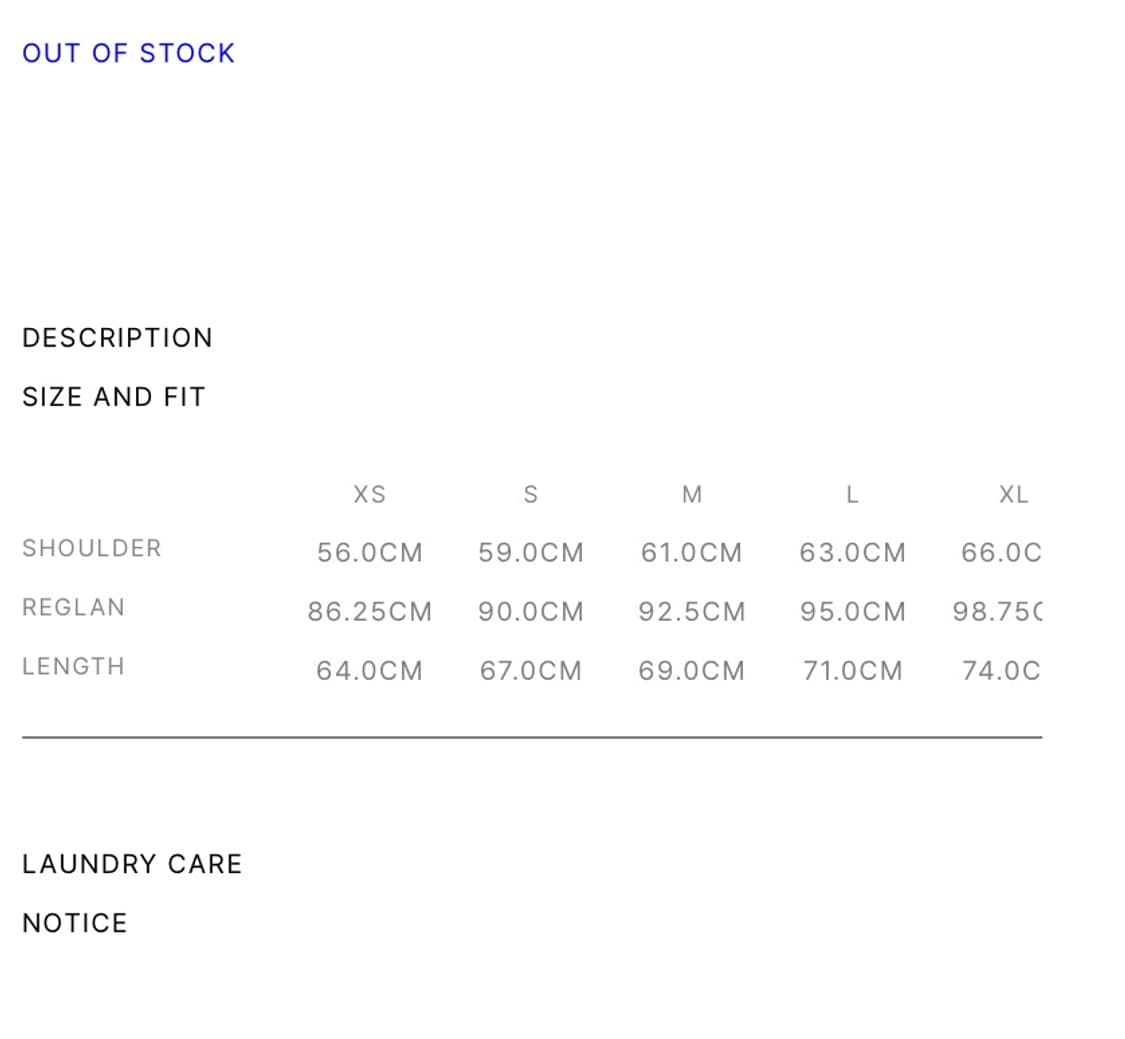Expand the DESCRIPTION section
This screenshot has height=1039, width=1125.
pyautogui.click(x=117, y=338)
